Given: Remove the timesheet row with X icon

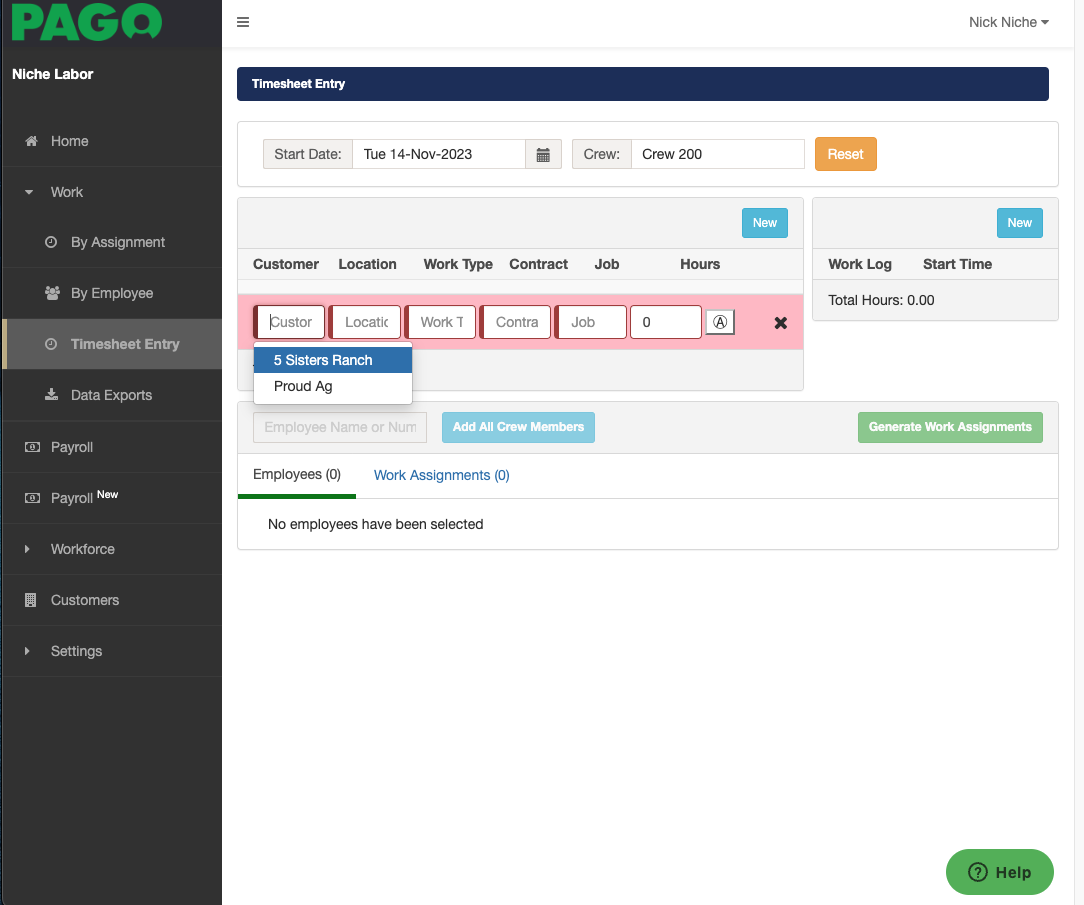Looking at the screenshot, I should [x=781, y=323].
